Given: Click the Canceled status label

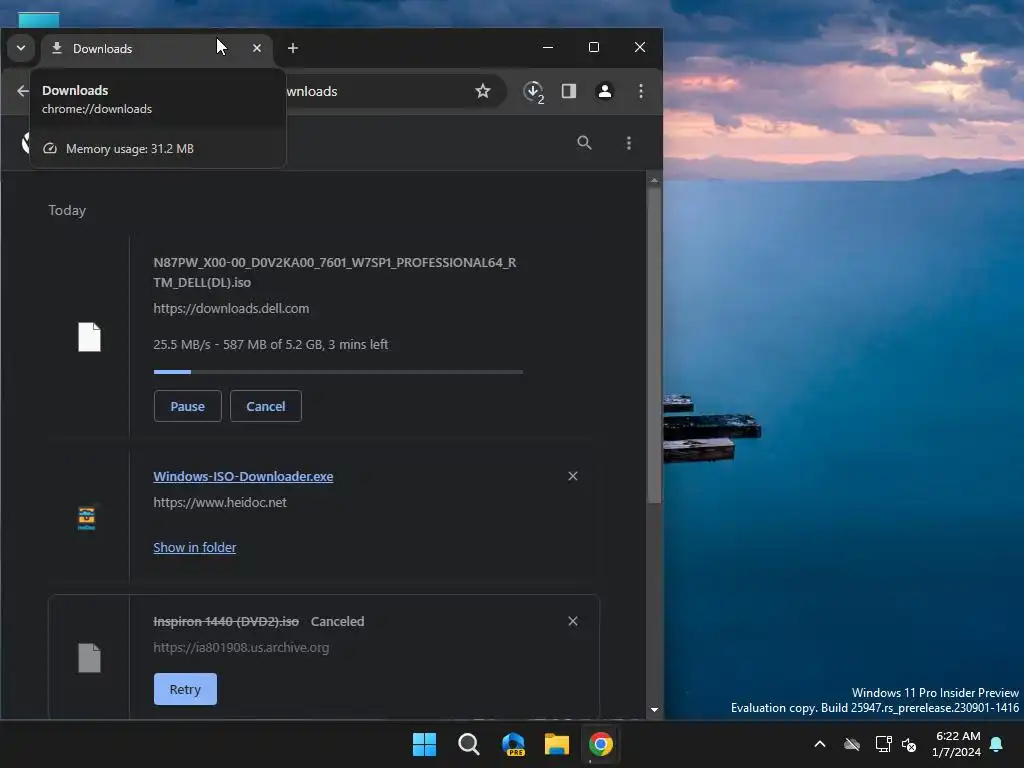Looking at the screenshot, I should tap(338, 621).
